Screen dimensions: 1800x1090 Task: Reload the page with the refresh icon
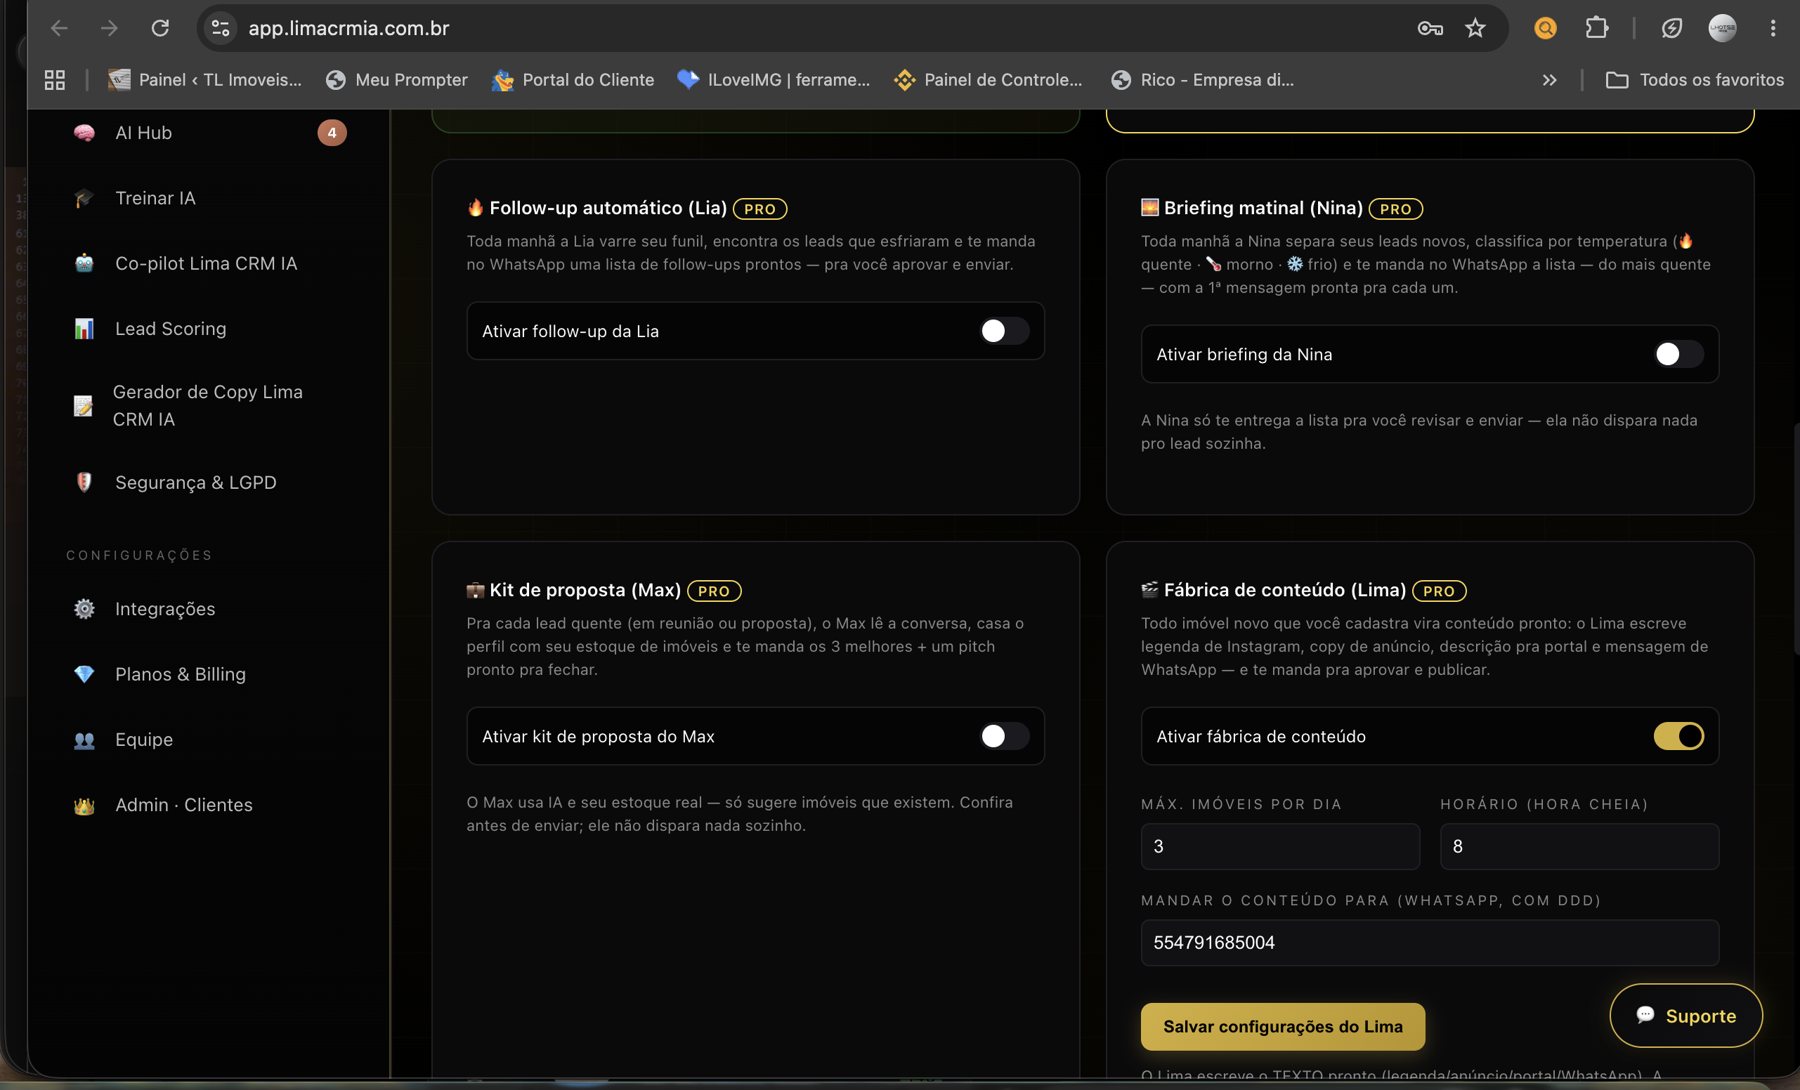(160, 28)
